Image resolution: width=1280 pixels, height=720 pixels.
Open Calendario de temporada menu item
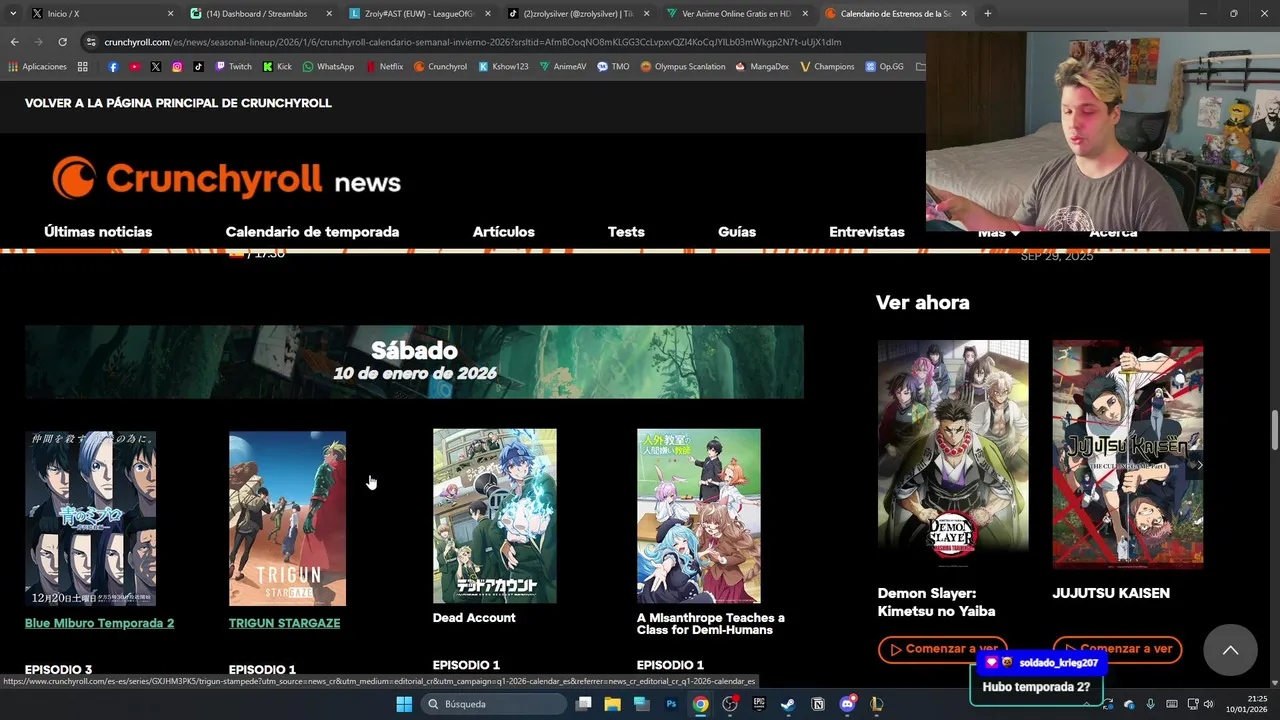click(312, 232)
